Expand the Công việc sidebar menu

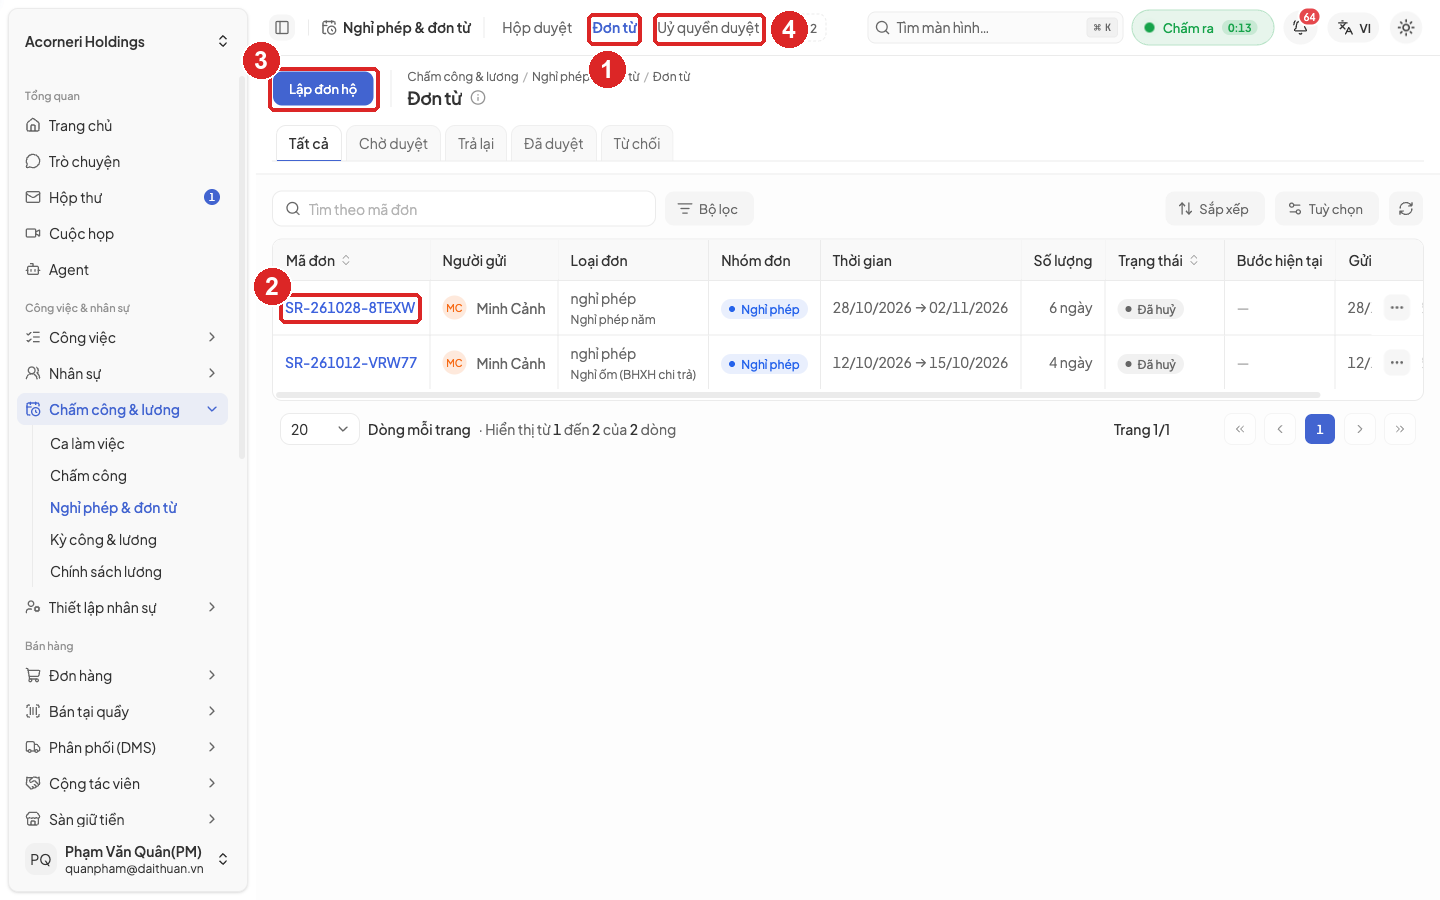[122, 338]
